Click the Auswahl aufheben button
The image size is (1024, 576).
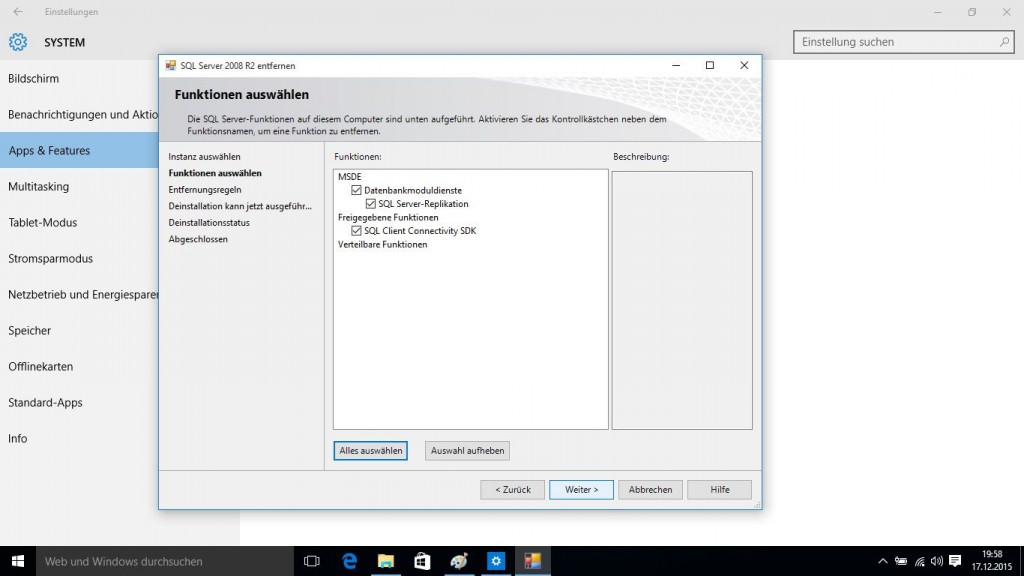pos(467,451)
